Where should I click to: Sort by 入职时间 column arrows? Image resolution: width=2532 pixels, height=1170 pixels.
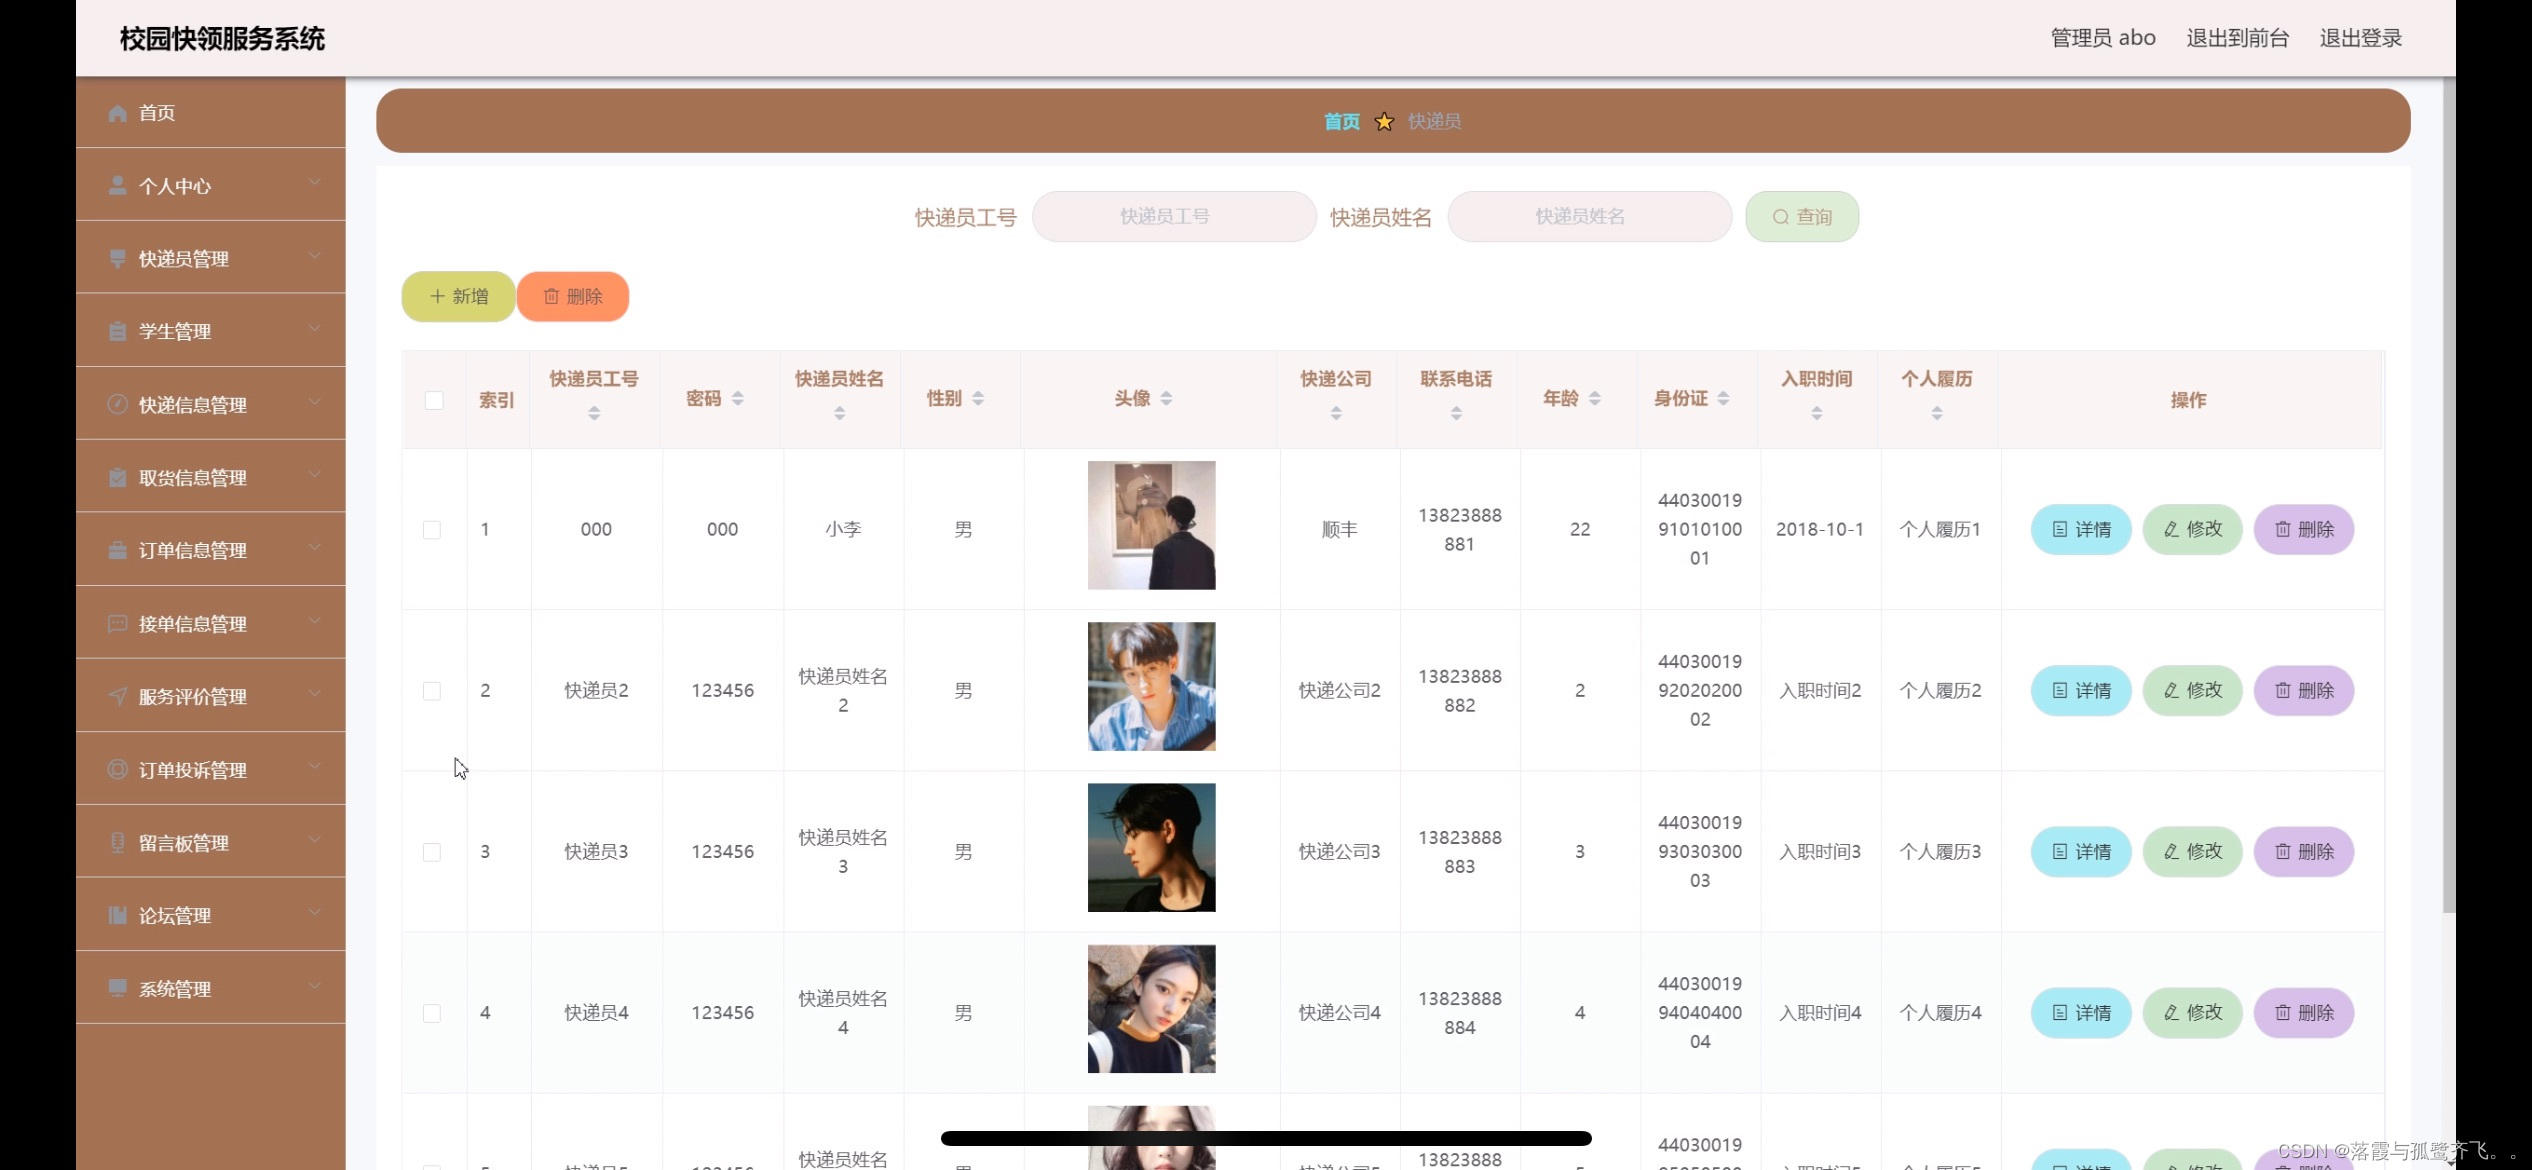point(1817,413)
